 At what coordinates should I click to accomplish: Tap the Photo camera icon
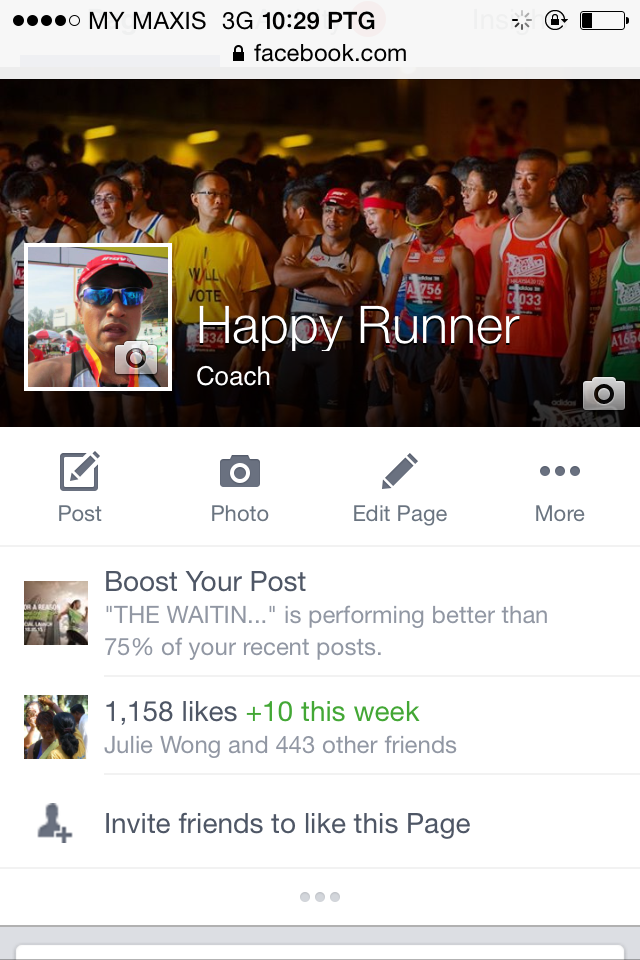click(239, 471)
